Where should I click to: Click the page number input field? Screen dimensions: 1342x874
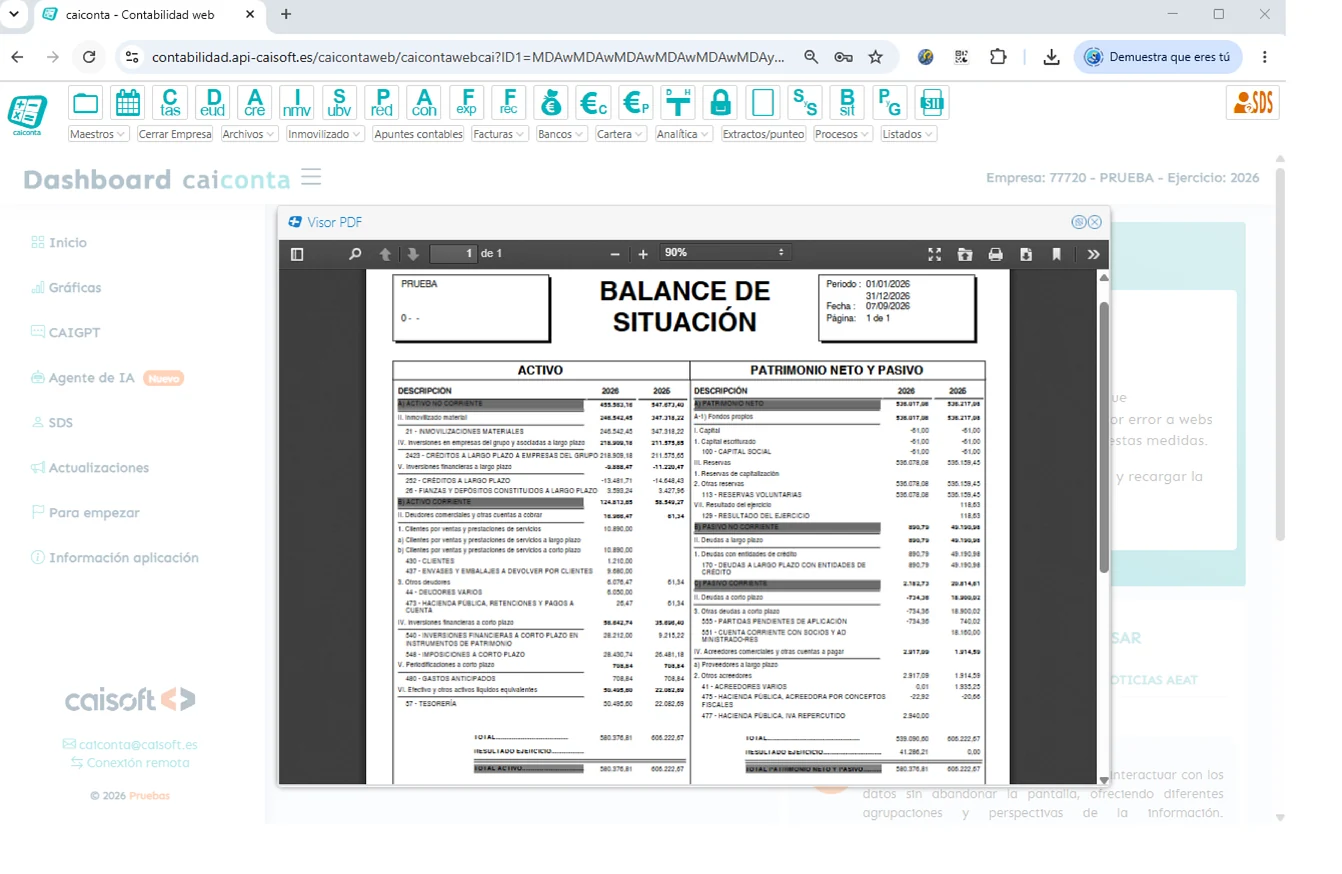click(453, 254)
